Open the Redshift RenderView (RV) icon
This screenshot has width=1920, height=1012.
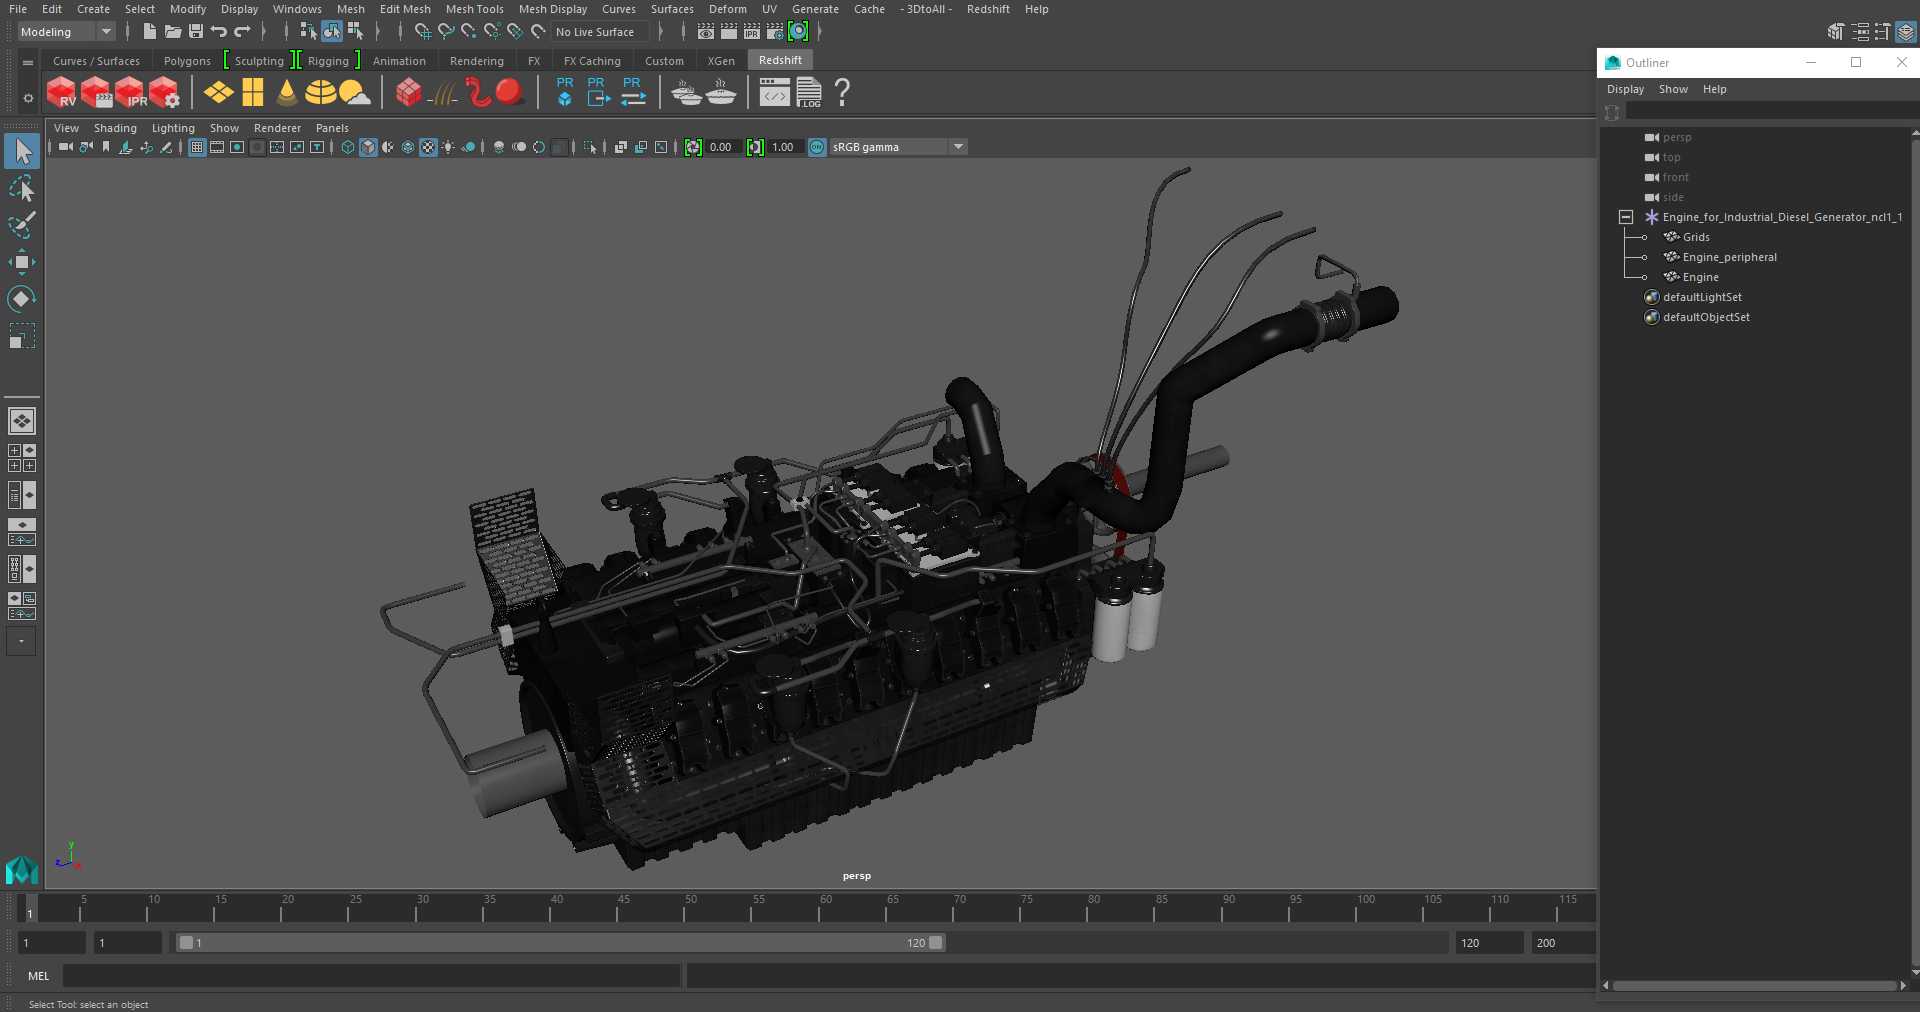[61, 93]
